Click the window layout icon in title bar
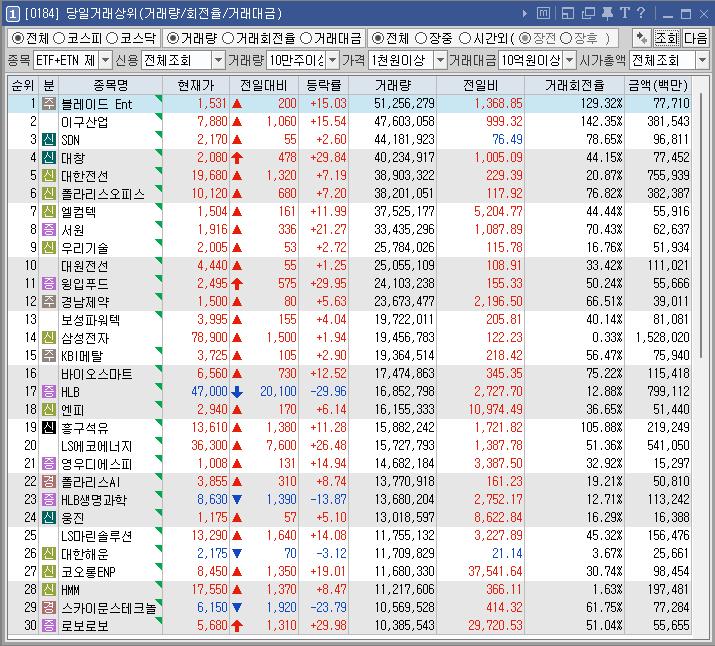This screenshot has width=715, height=646. click(568, 14)
